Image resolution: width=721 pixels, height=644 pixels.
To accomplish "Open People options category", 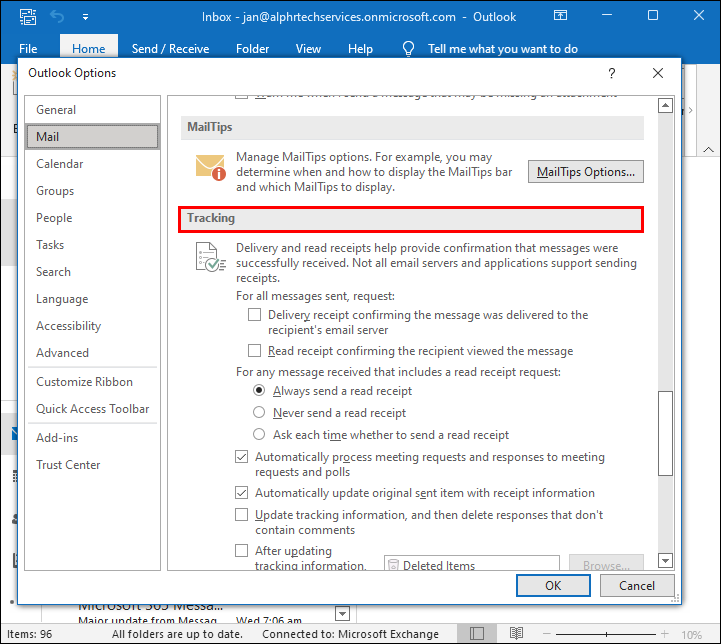I will [92, 218].
